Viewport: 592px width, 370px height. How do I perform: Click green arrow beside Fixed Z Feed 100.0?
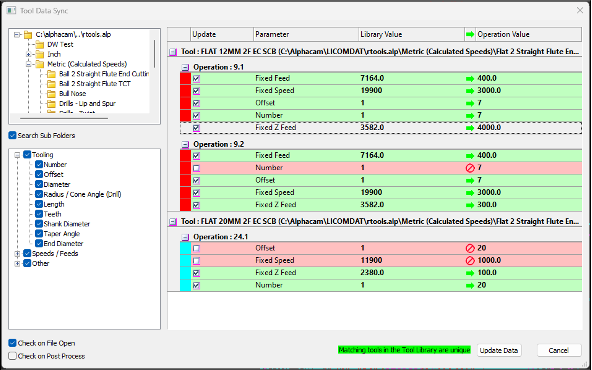pyautogui.click(x=470, y=273)
